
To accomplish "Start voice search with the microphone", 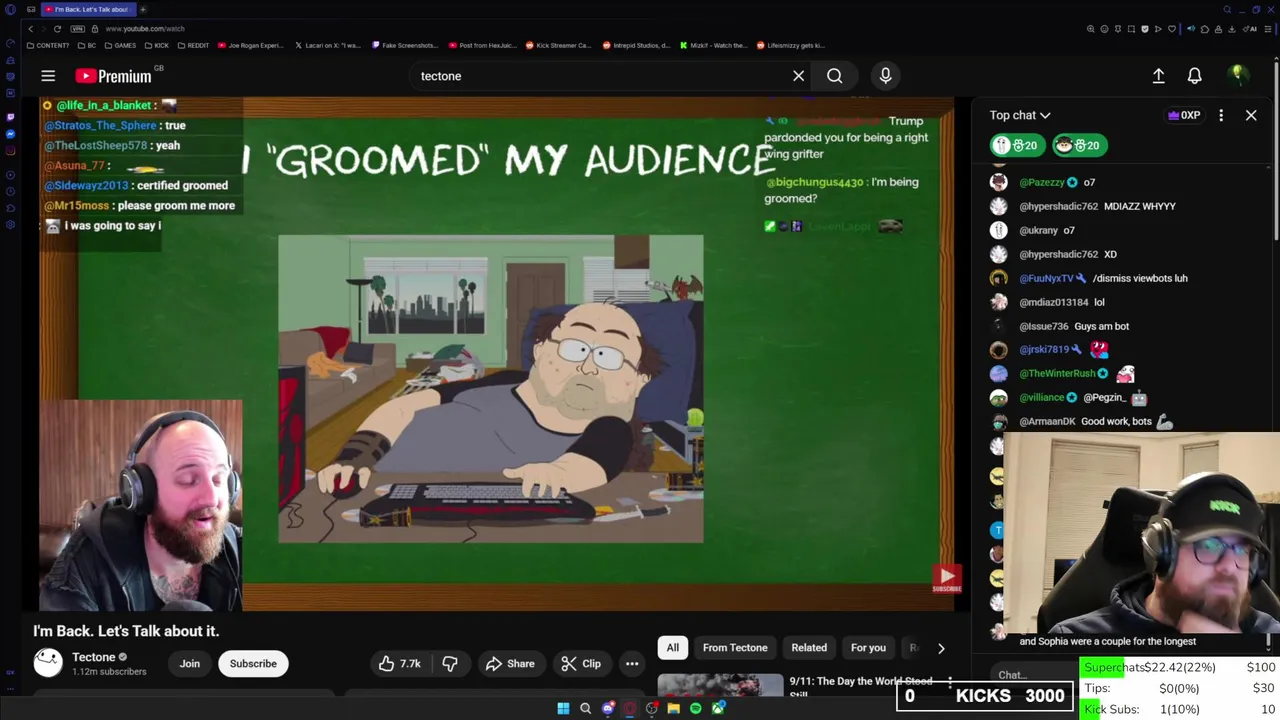I will pos(885,76).
